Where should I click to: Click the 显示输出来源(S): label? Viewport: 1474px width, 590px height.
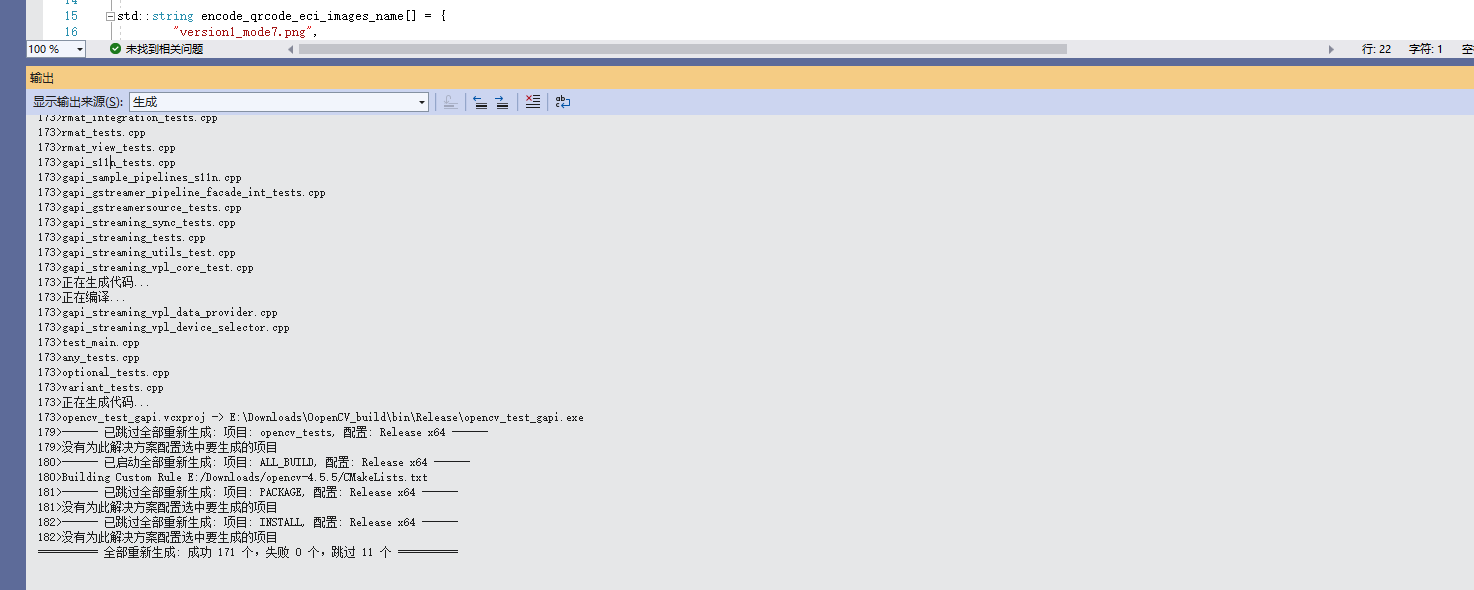pyautogui.click(x=78, y=102)
